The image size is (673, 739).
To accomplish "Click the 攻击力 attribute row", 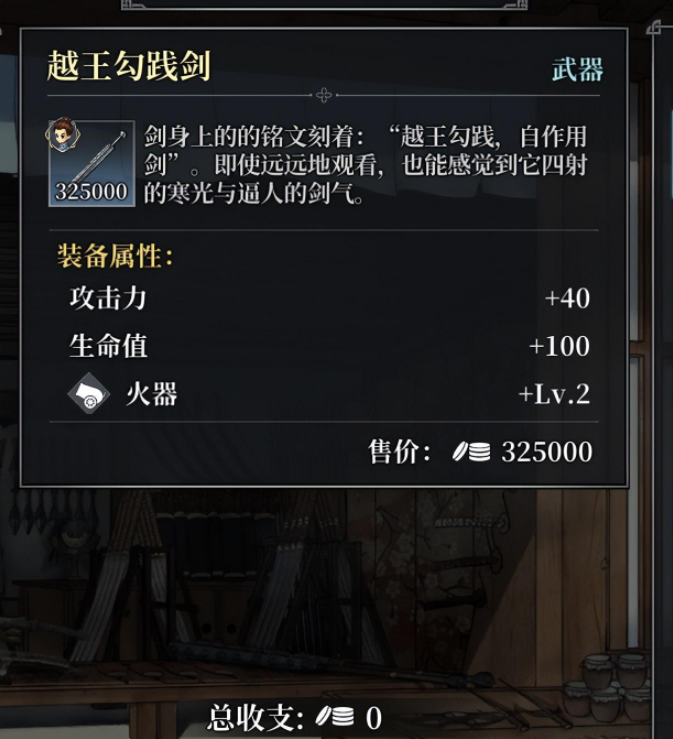I will point(329,298).
